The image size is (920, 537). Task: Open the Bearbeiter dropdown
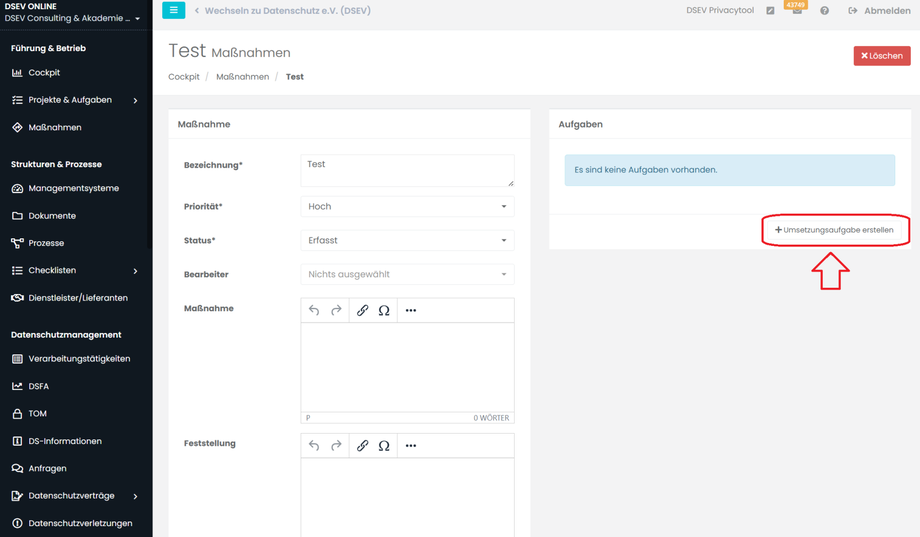tap(407, 274)
